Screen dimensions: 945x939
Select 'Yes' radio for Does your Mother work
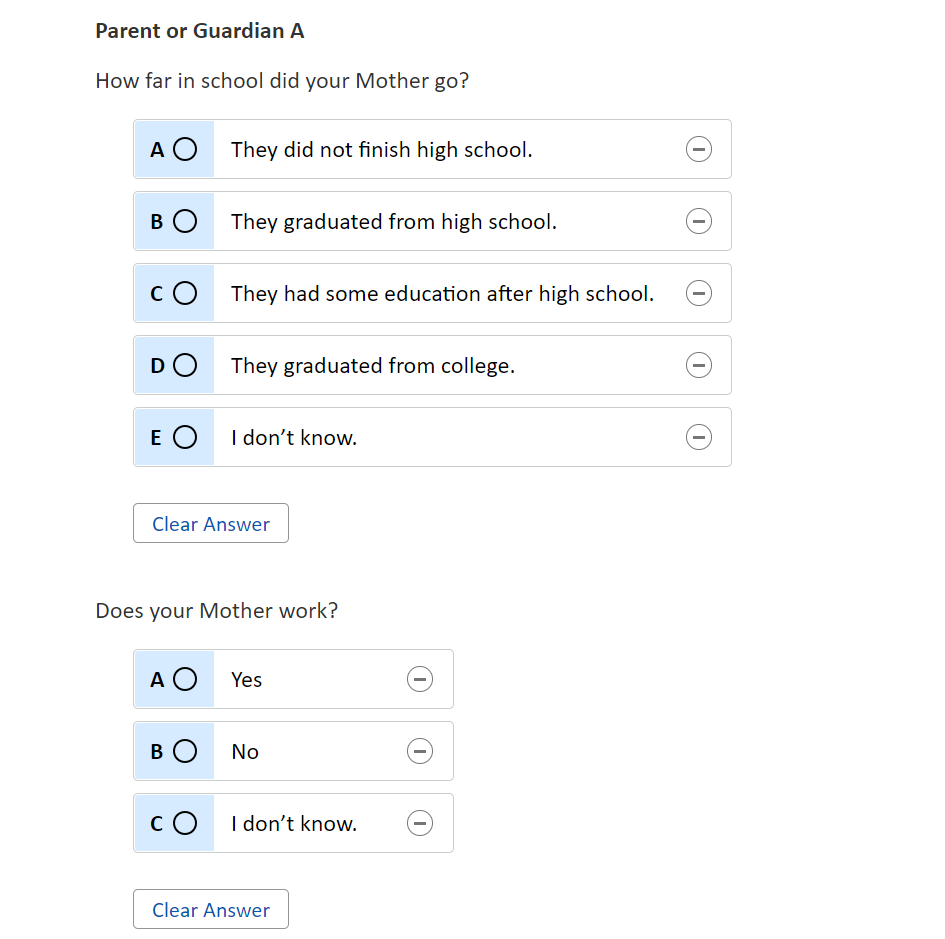pos(184,680)
